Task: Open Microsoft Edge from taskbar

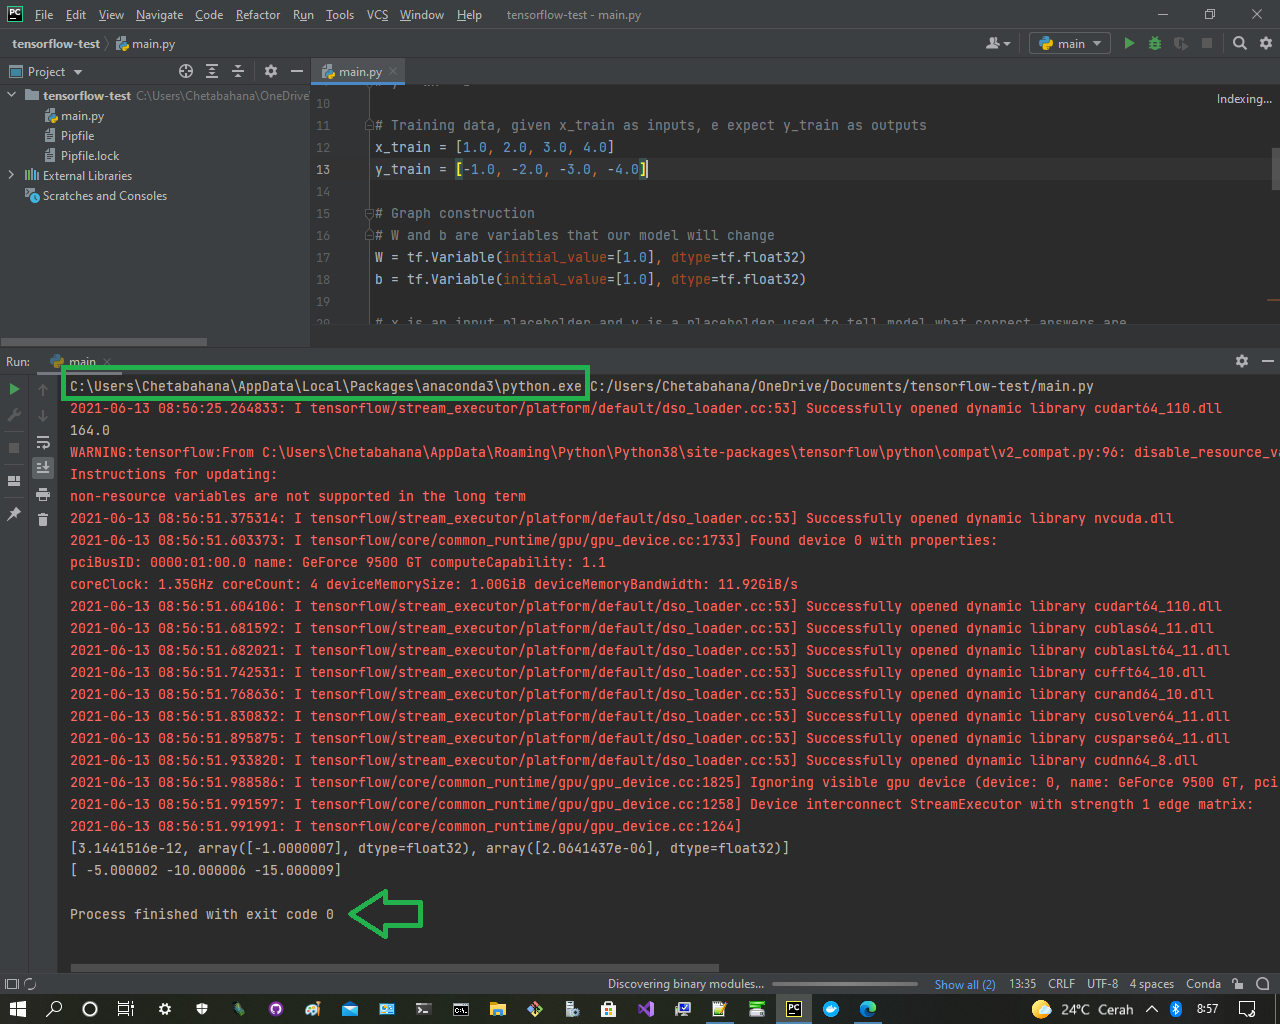Action: 867,1009
